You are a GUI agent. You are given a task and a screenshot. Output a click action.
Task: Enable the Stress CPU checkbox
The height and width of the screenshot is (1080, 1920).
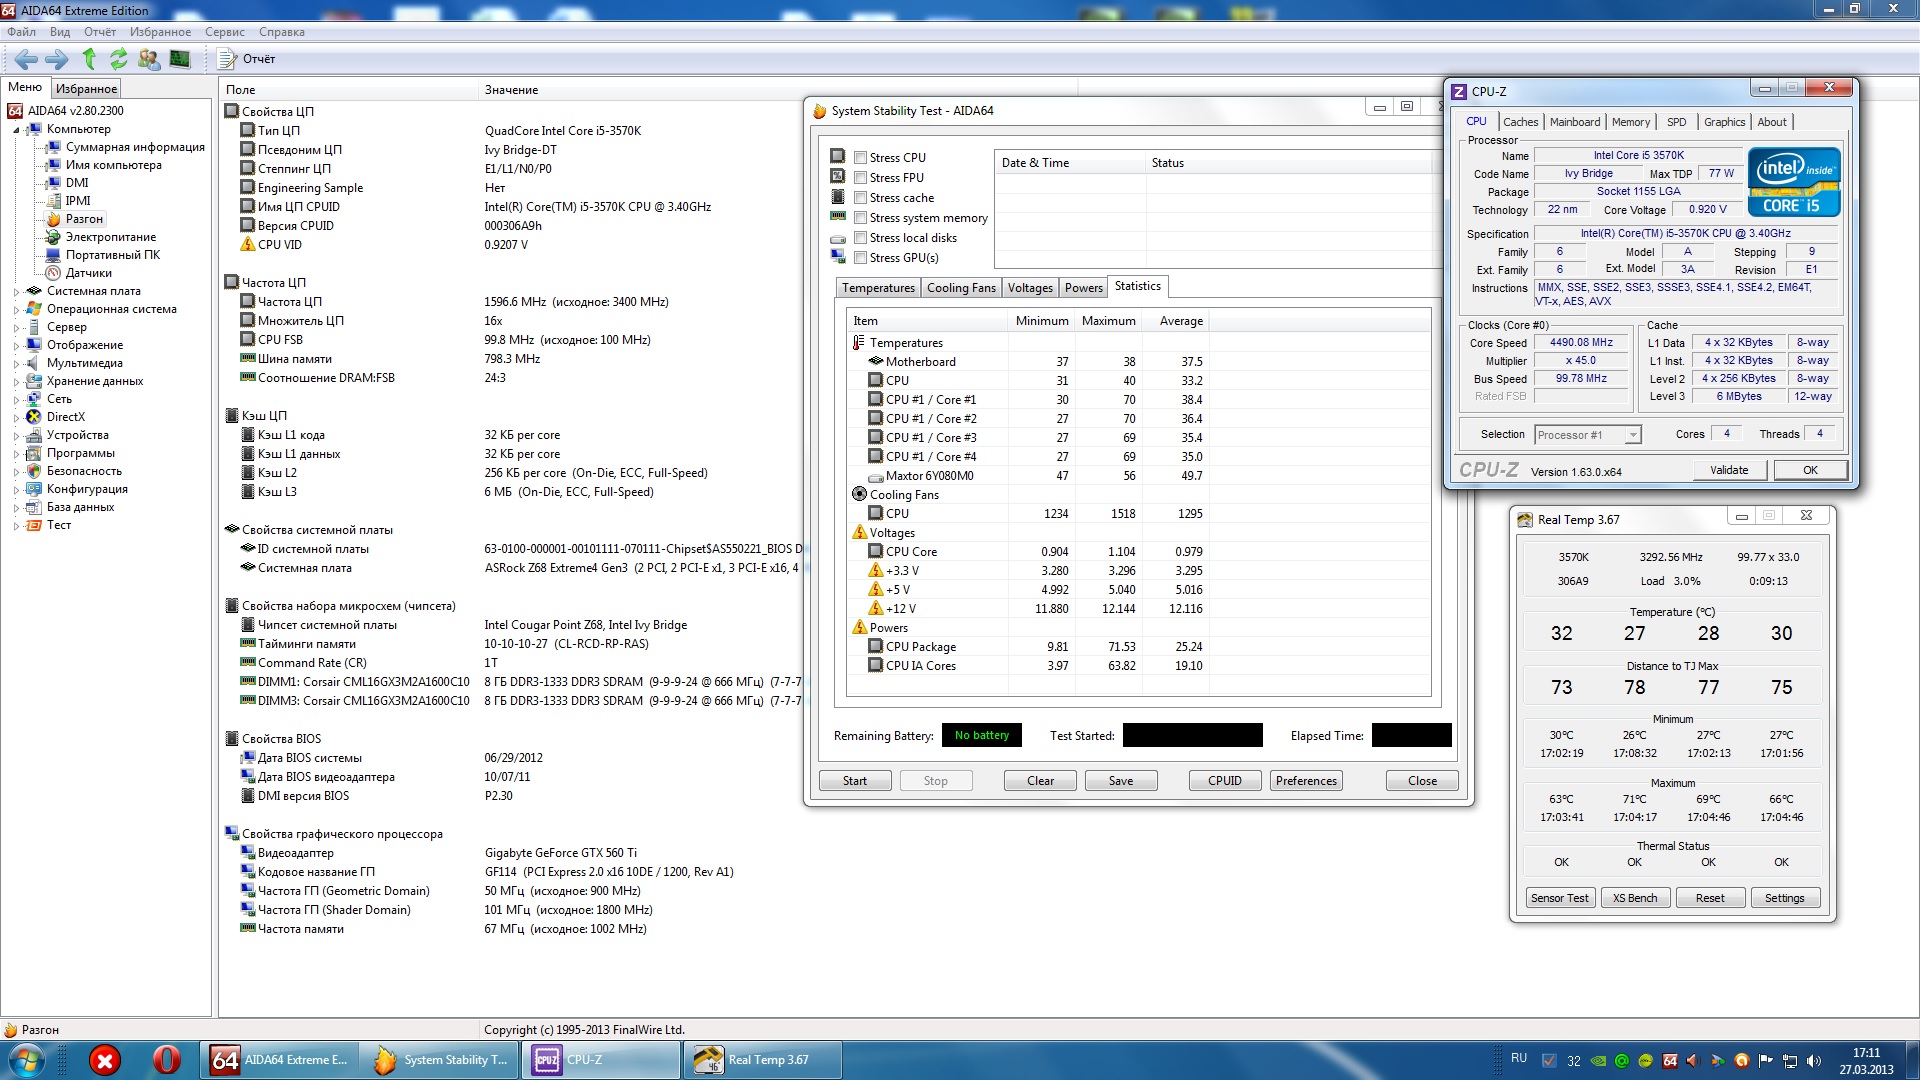[x=860, y=158]
